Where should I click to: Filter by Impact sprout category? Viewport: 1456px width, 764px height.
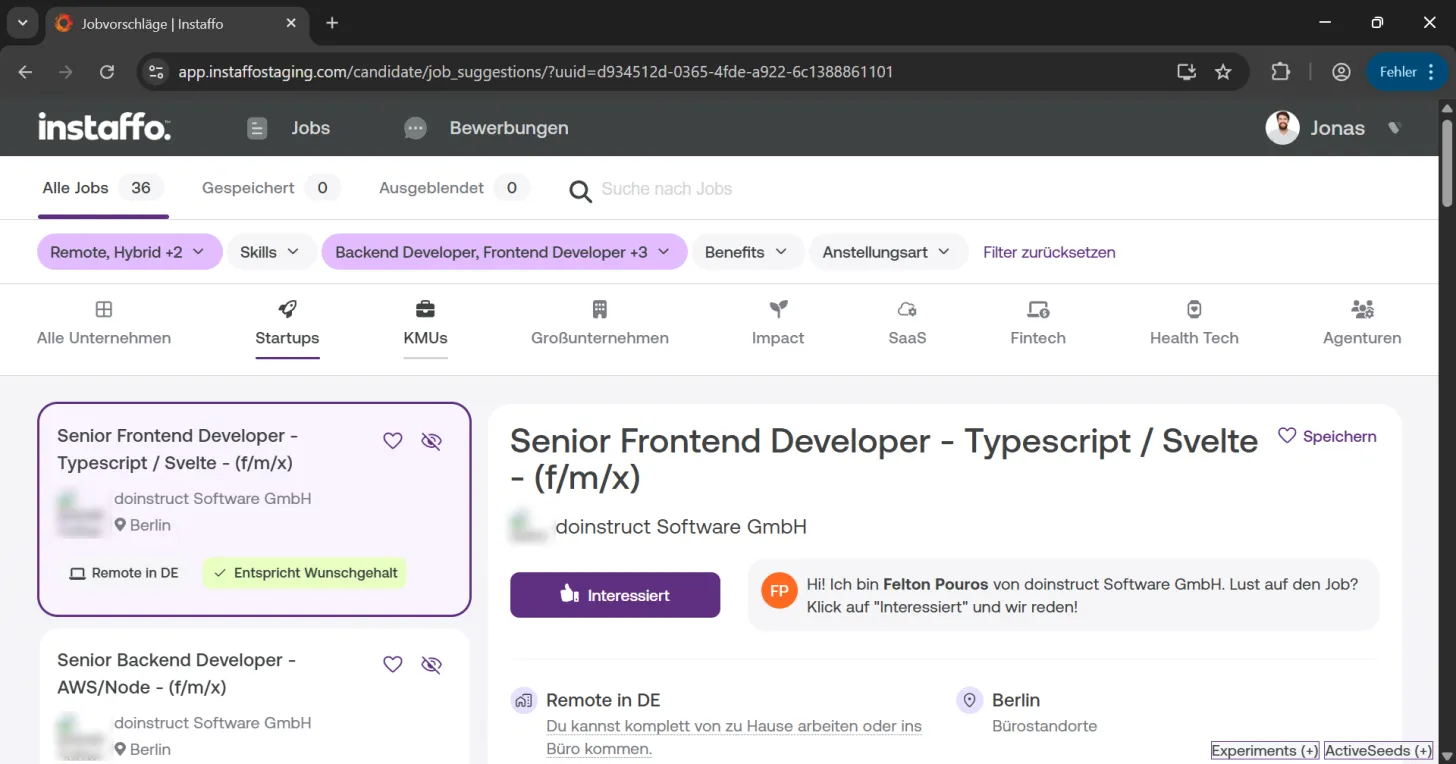pos(778,323)
